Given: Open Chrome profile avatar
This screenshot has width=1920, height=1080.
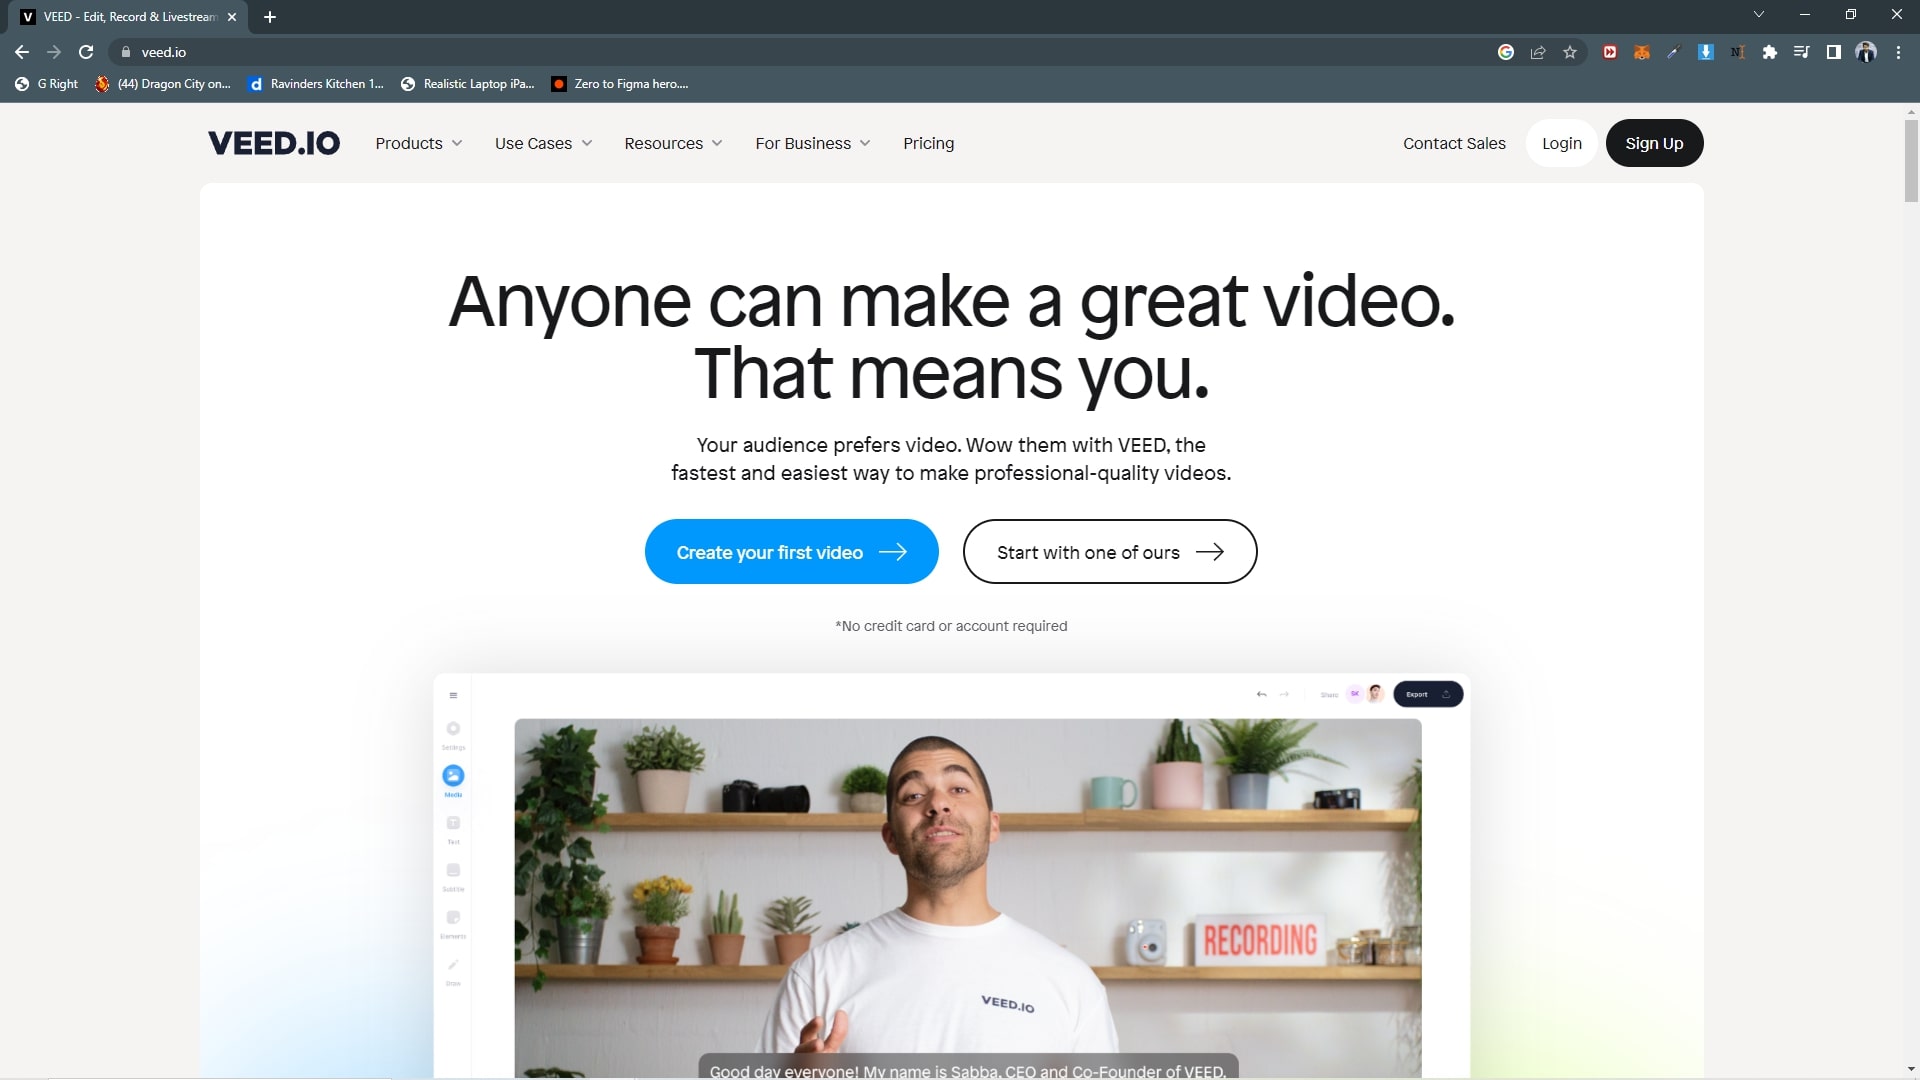Looking at the screenshot, I should tap(1865, 52).
